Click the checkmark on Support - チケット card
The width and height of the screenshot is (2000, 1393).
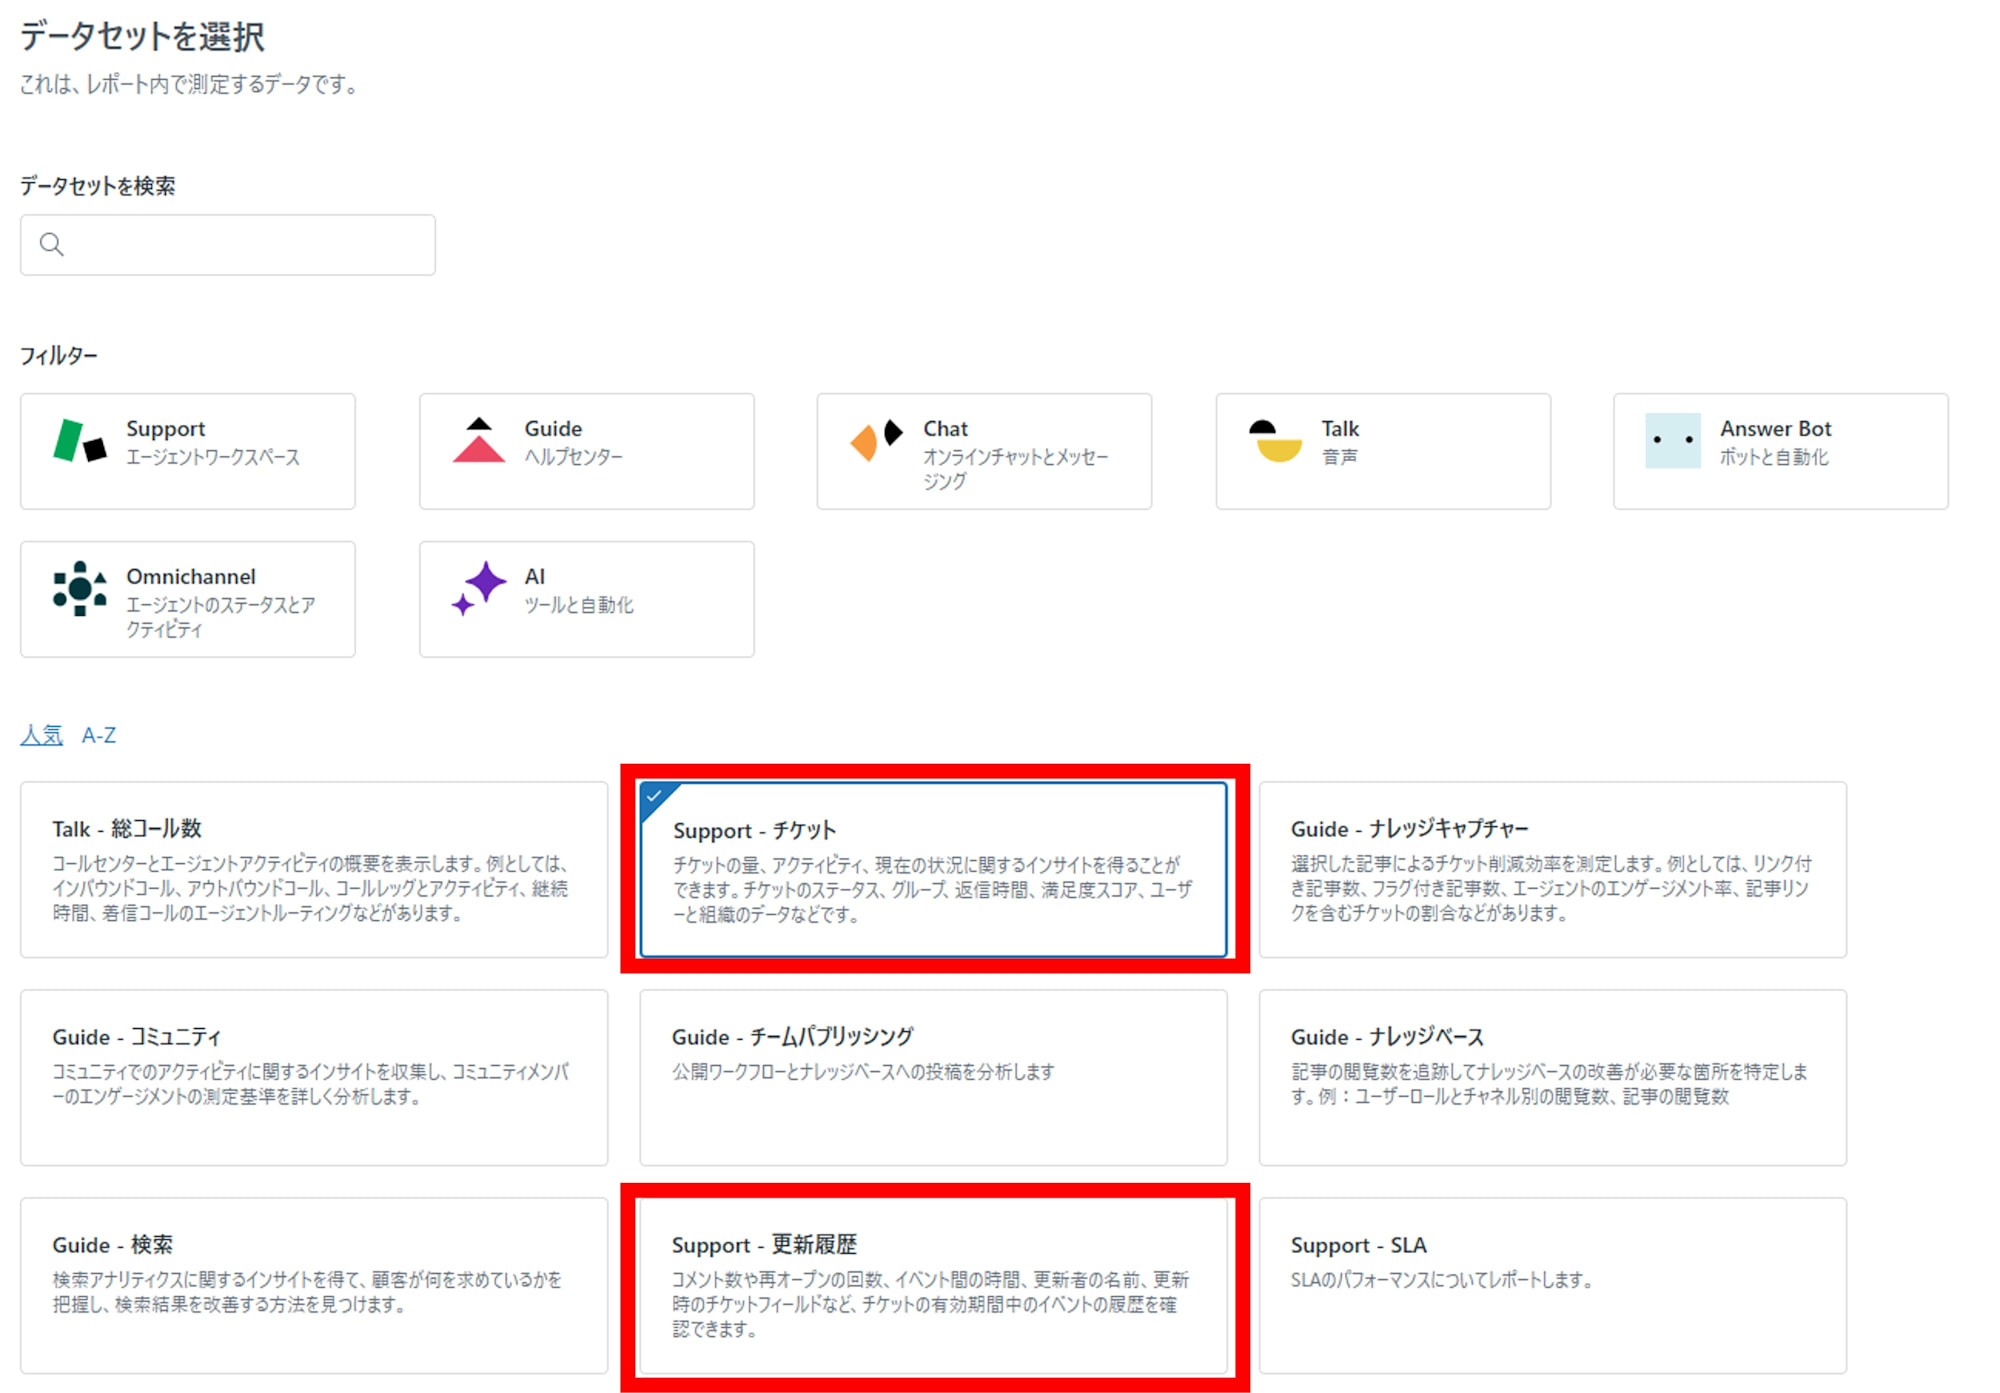pyautogui.click(x=654, y=796)
